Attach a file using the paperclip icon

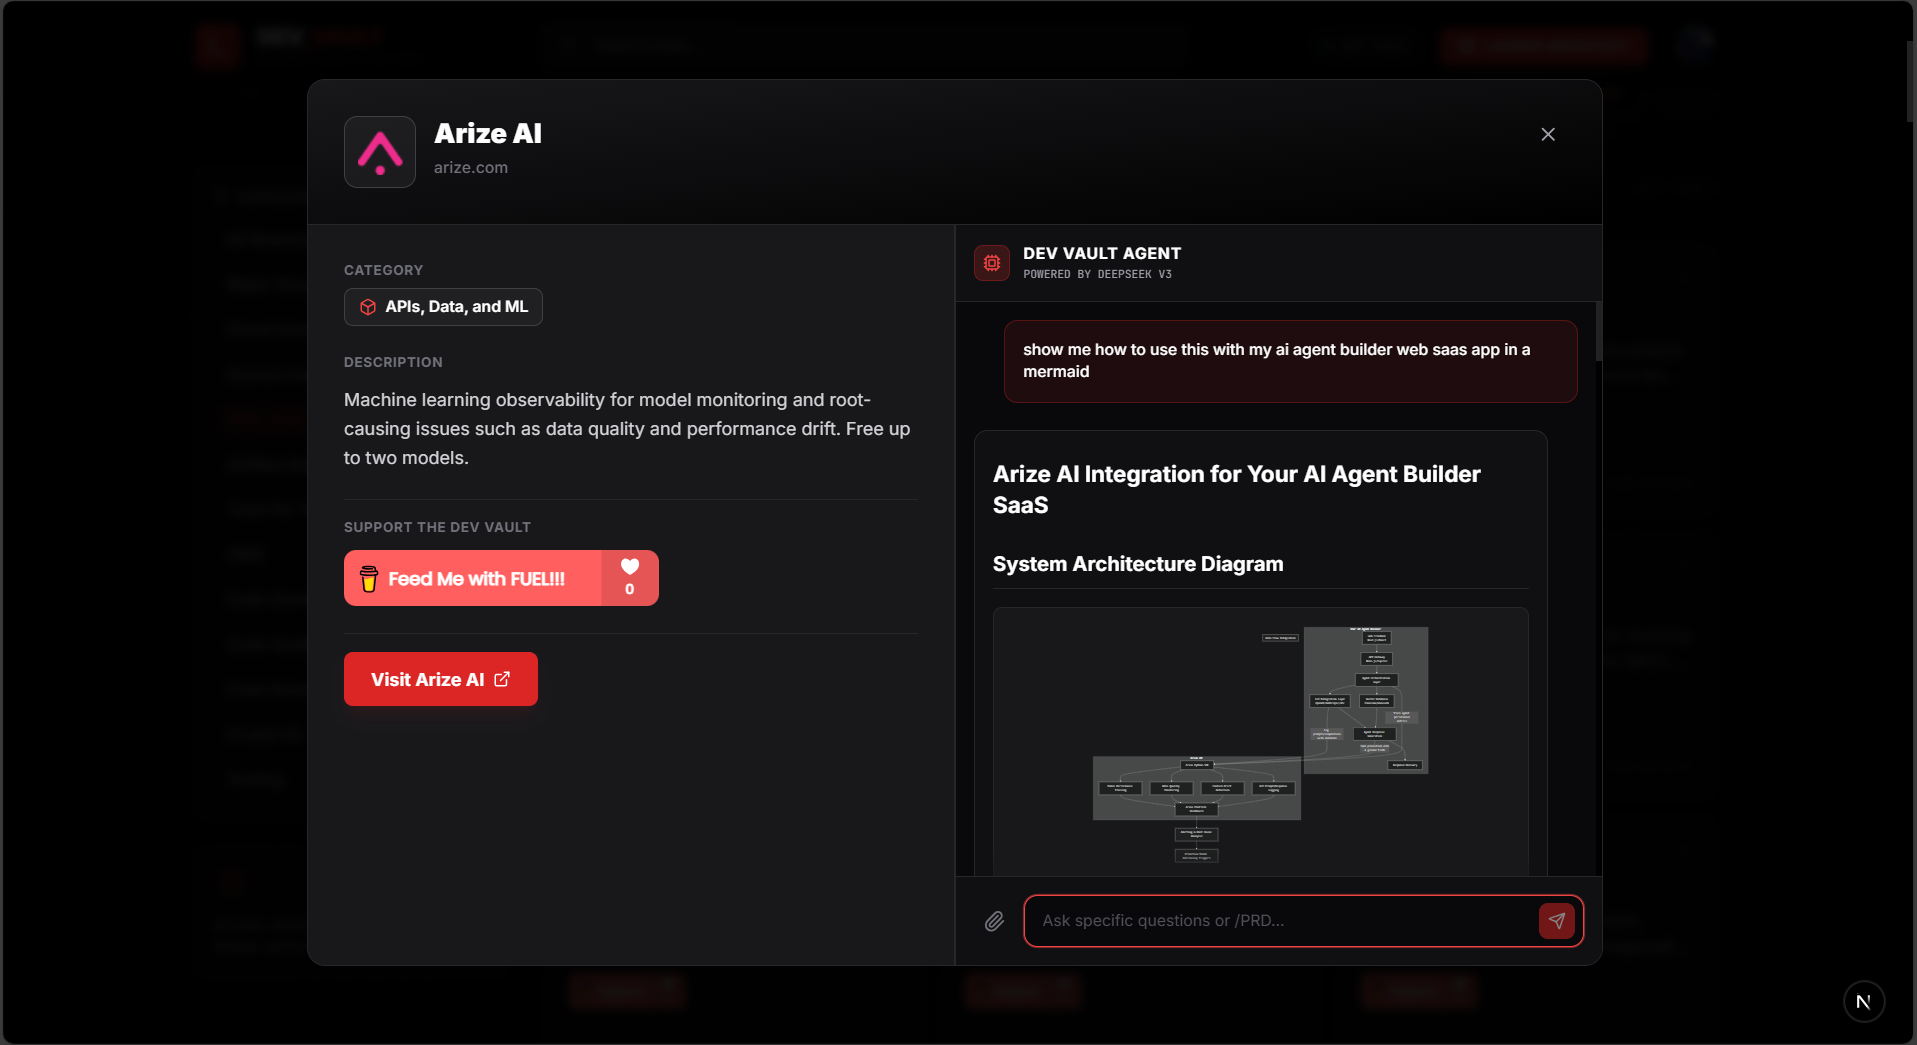(994, 920)
